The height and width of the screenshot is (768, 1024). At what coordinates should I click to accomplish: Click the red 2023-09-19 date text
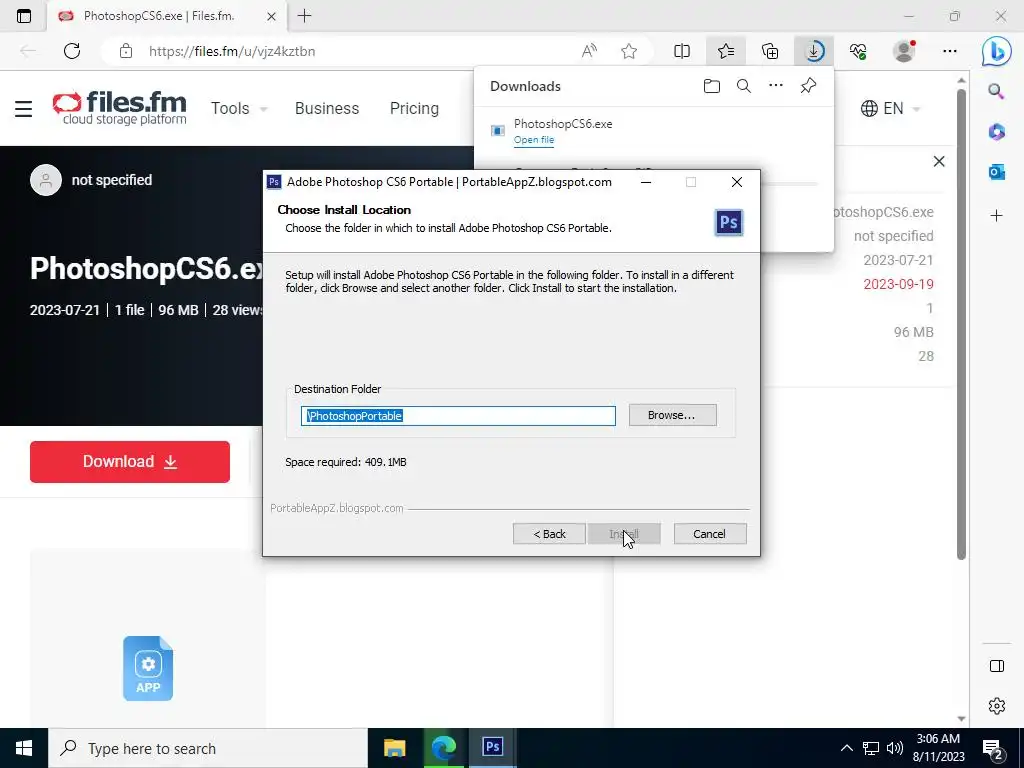[898, 284]
